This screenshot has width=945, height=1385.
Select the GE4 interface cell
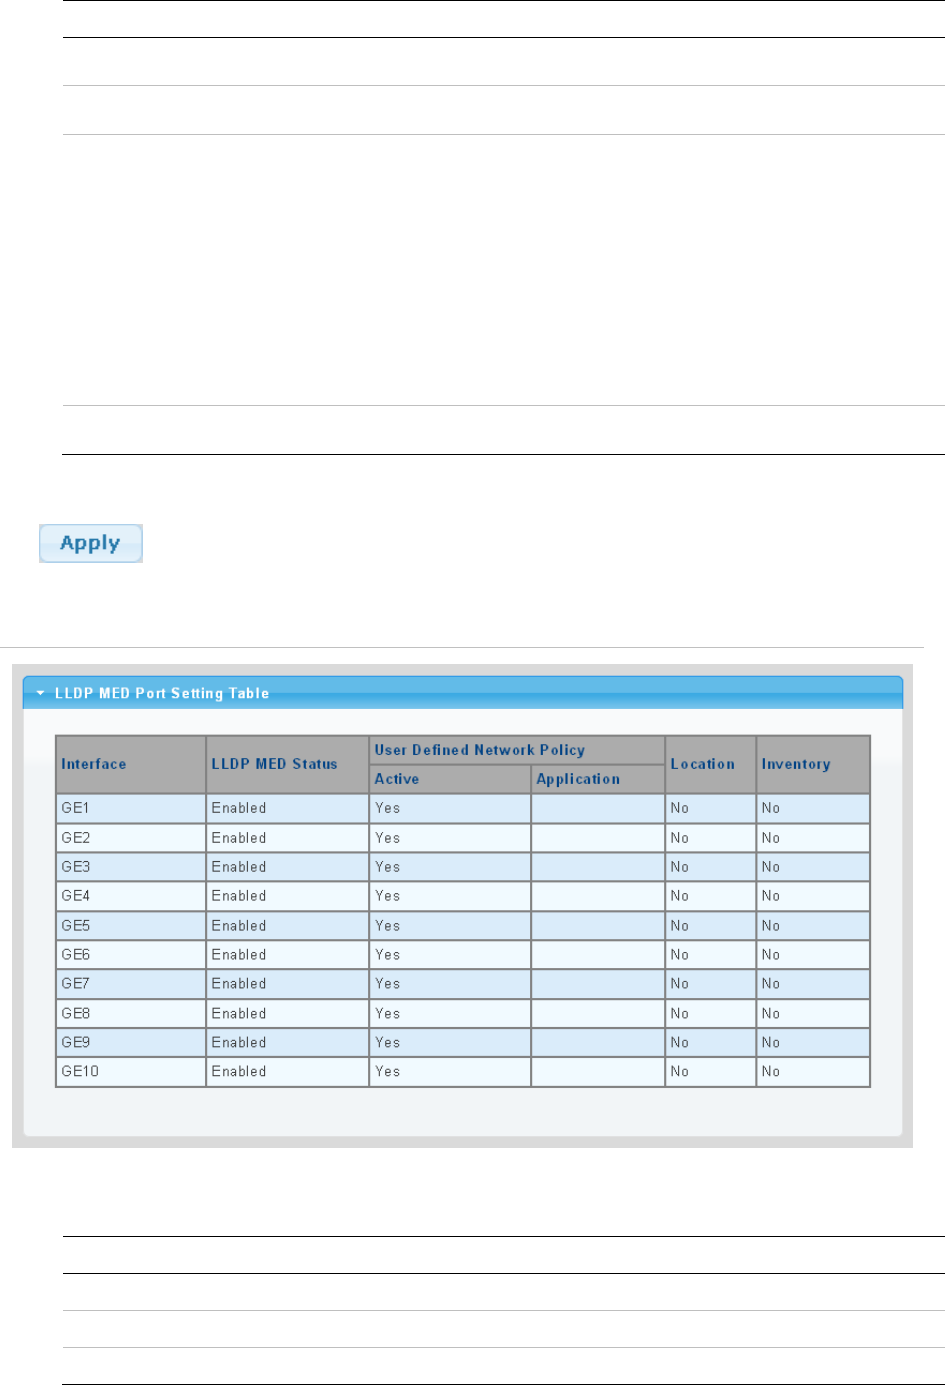[131, 896]
